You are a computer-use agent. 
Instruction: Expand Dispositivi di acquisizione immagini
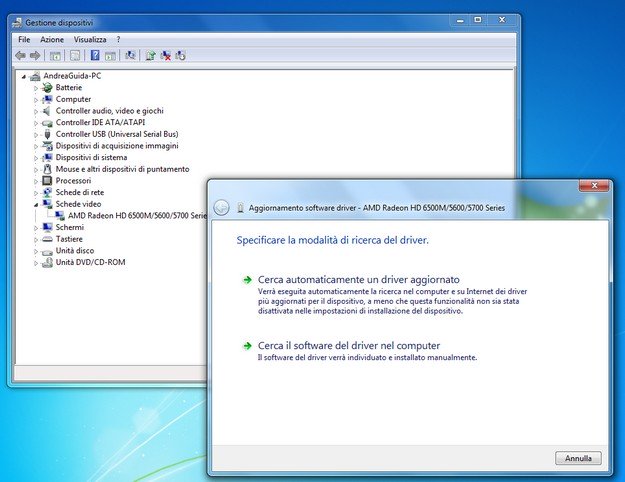click(36, 146)
